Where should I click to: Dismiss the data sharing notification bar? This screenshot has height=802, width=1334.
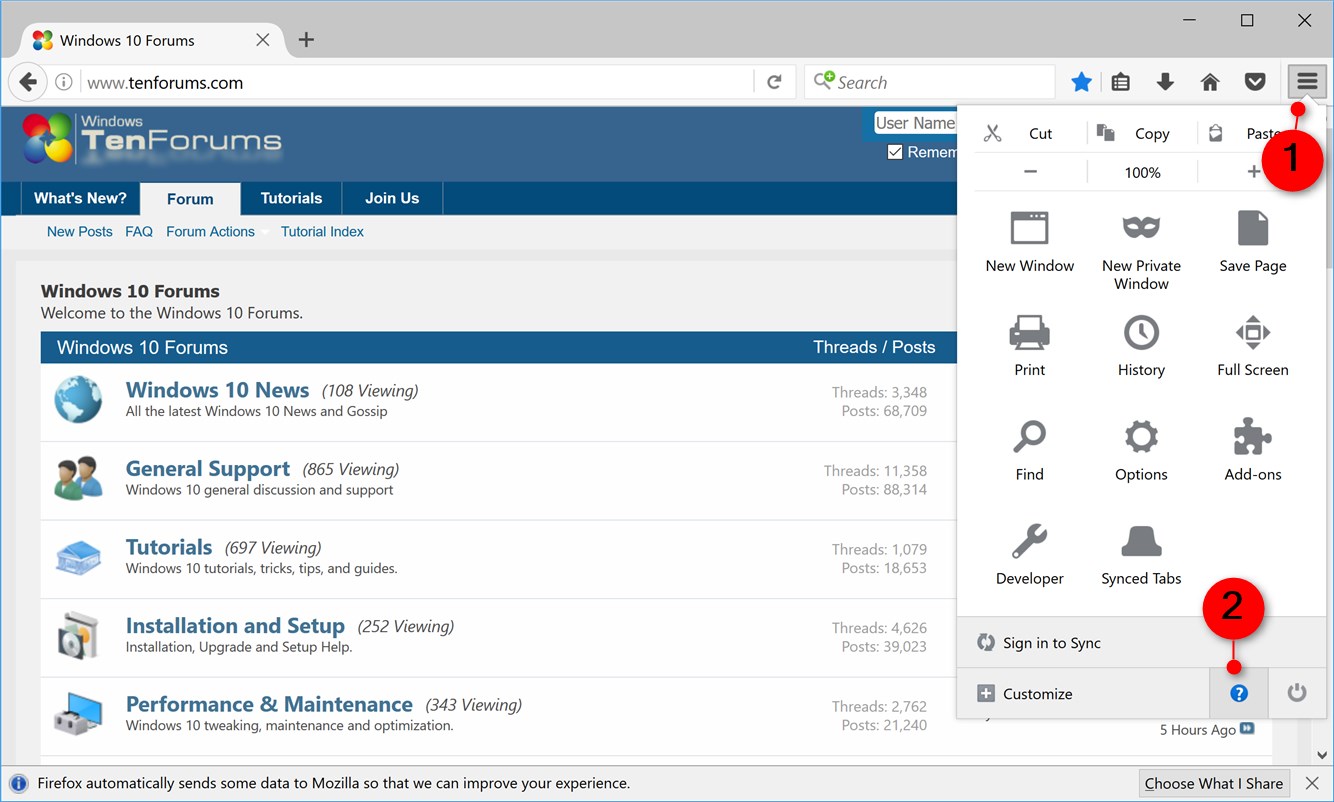point(1312,783)
